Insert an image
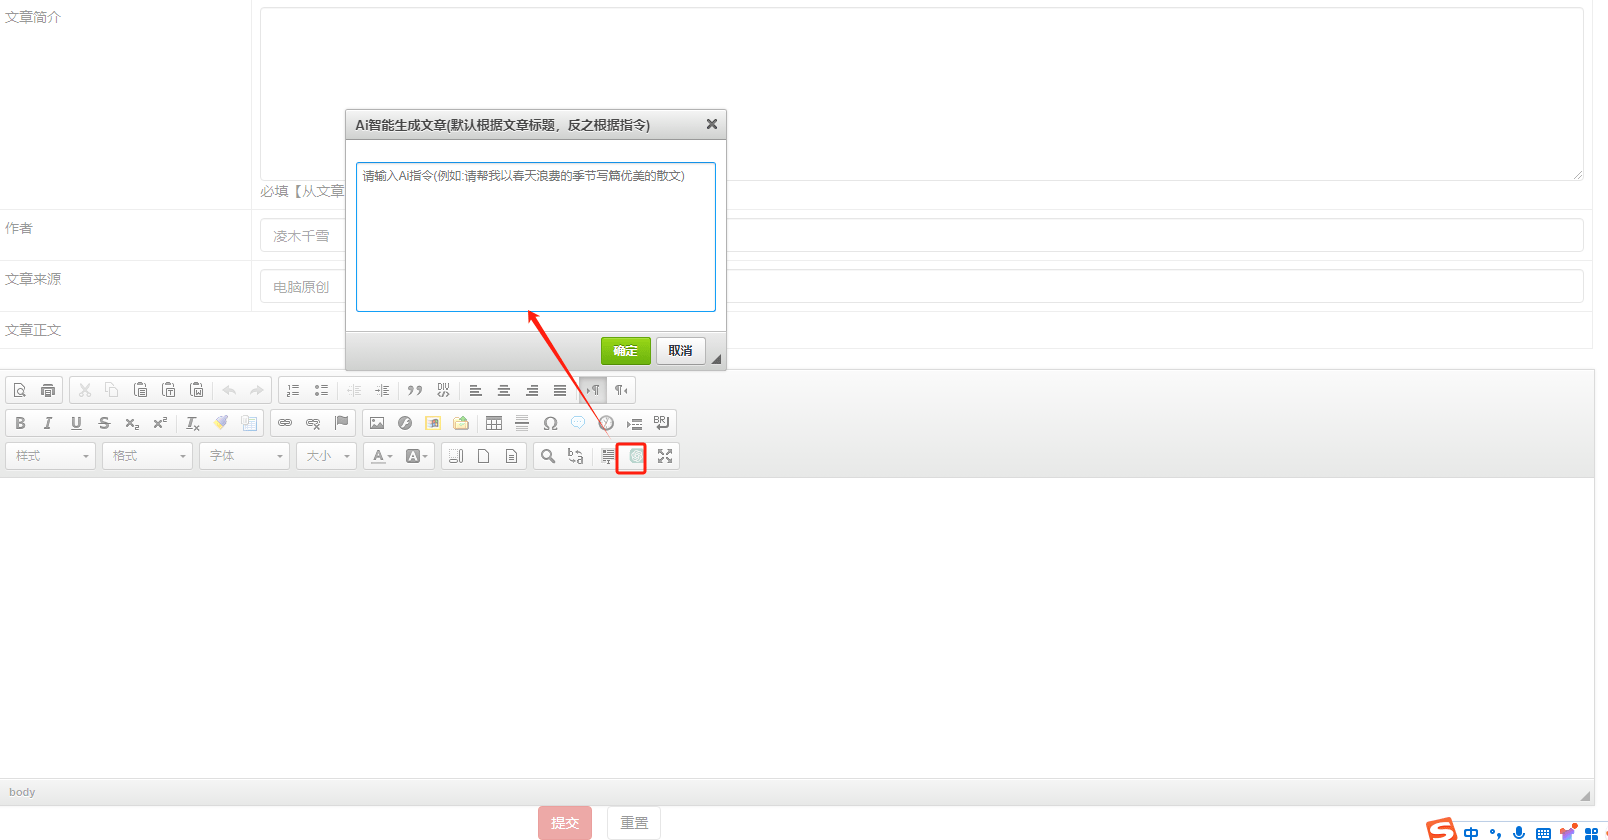The width and height of the screenshot is (1608, 840). [377, 423]
